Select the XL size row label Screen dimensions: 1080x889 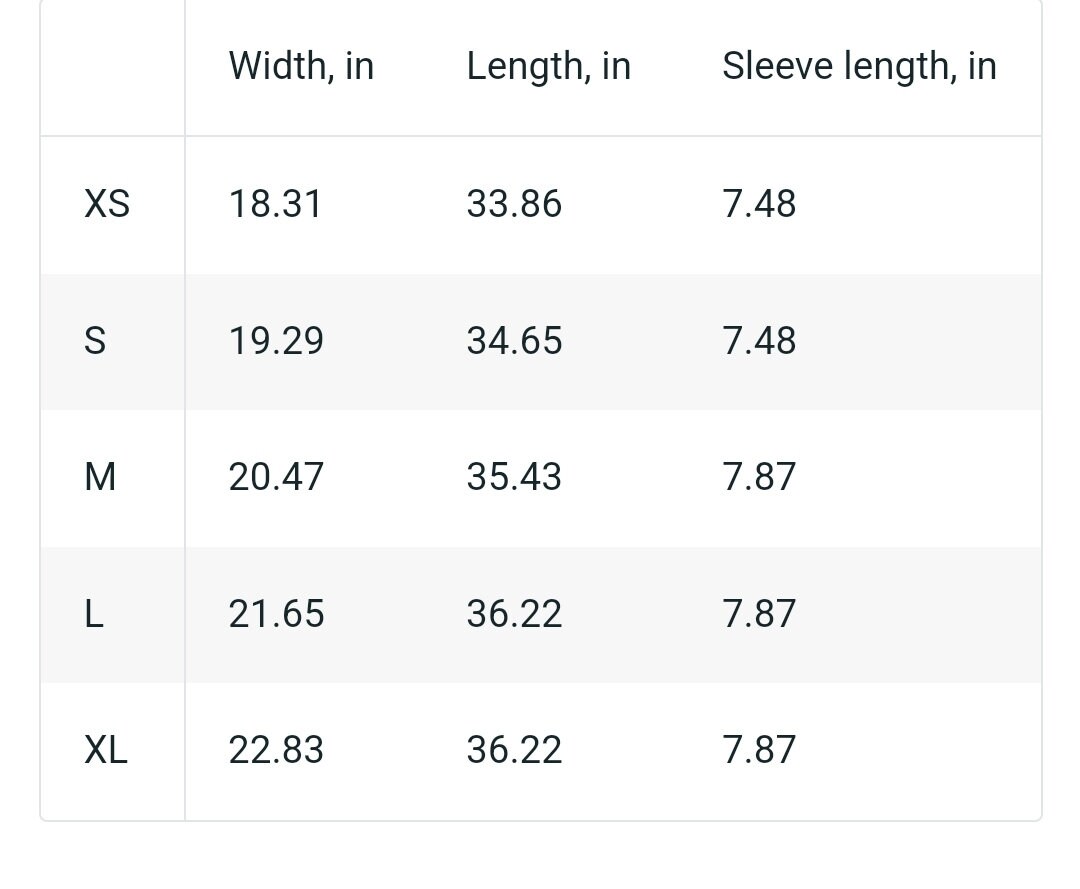pyautogui.click(x=105, y=750)
